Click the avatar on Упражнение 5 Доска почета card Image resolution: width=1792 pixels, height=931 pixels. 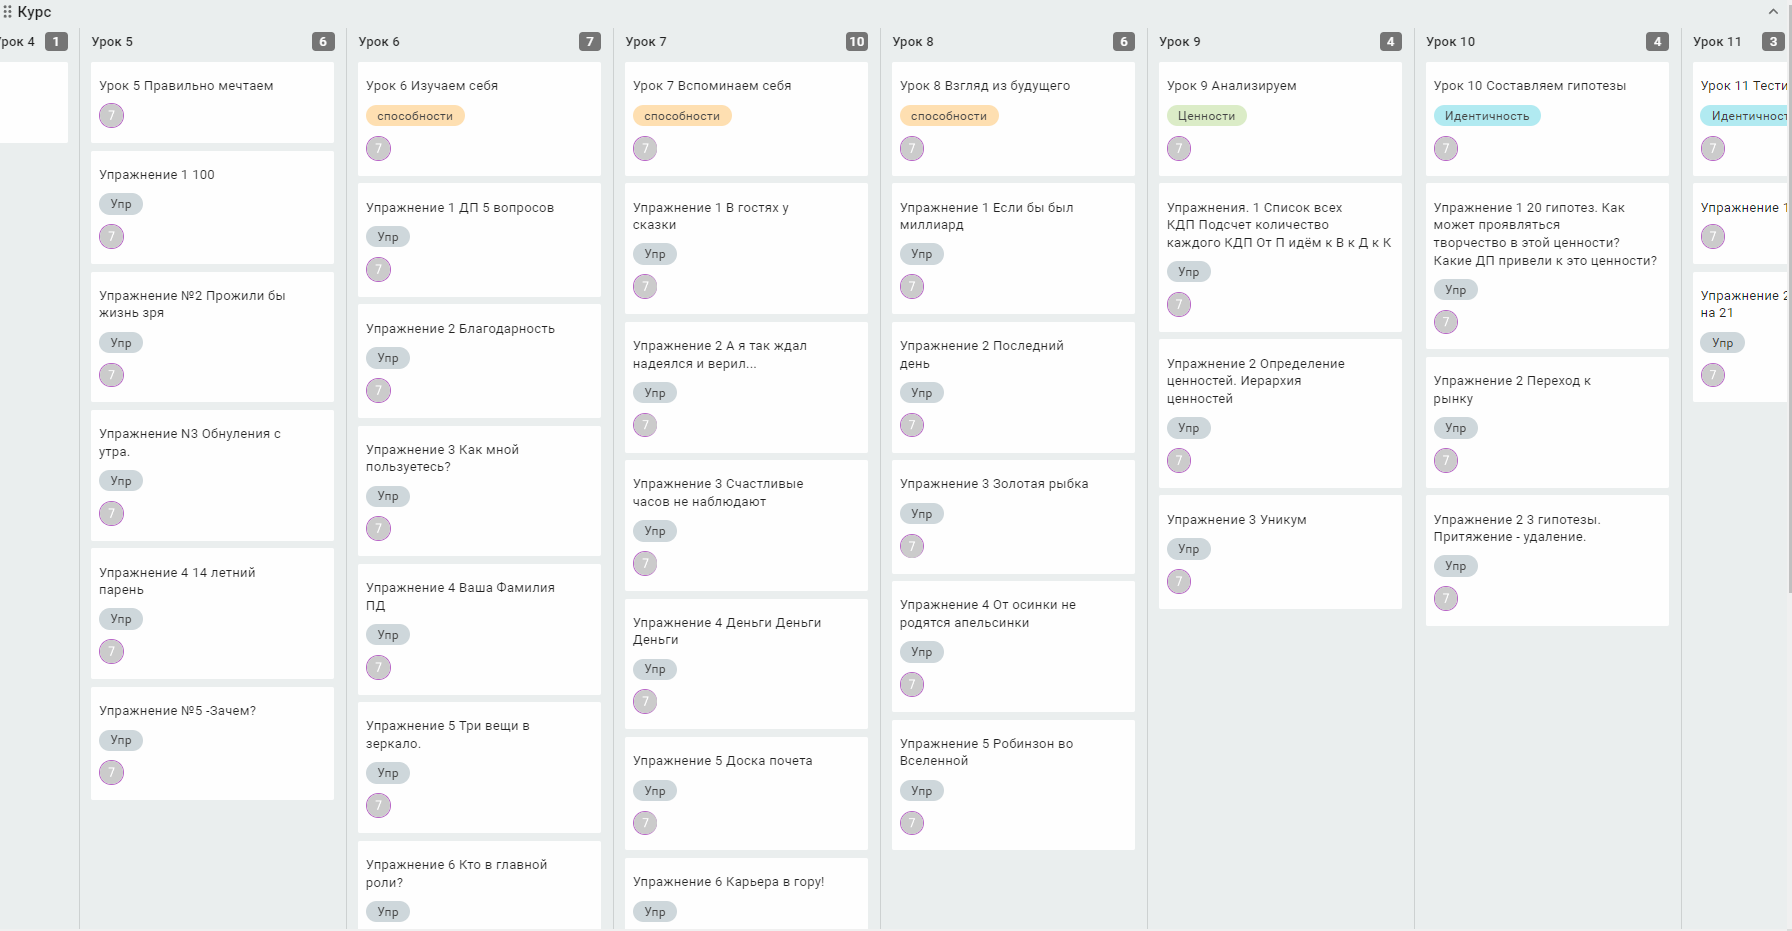point(646,823)
